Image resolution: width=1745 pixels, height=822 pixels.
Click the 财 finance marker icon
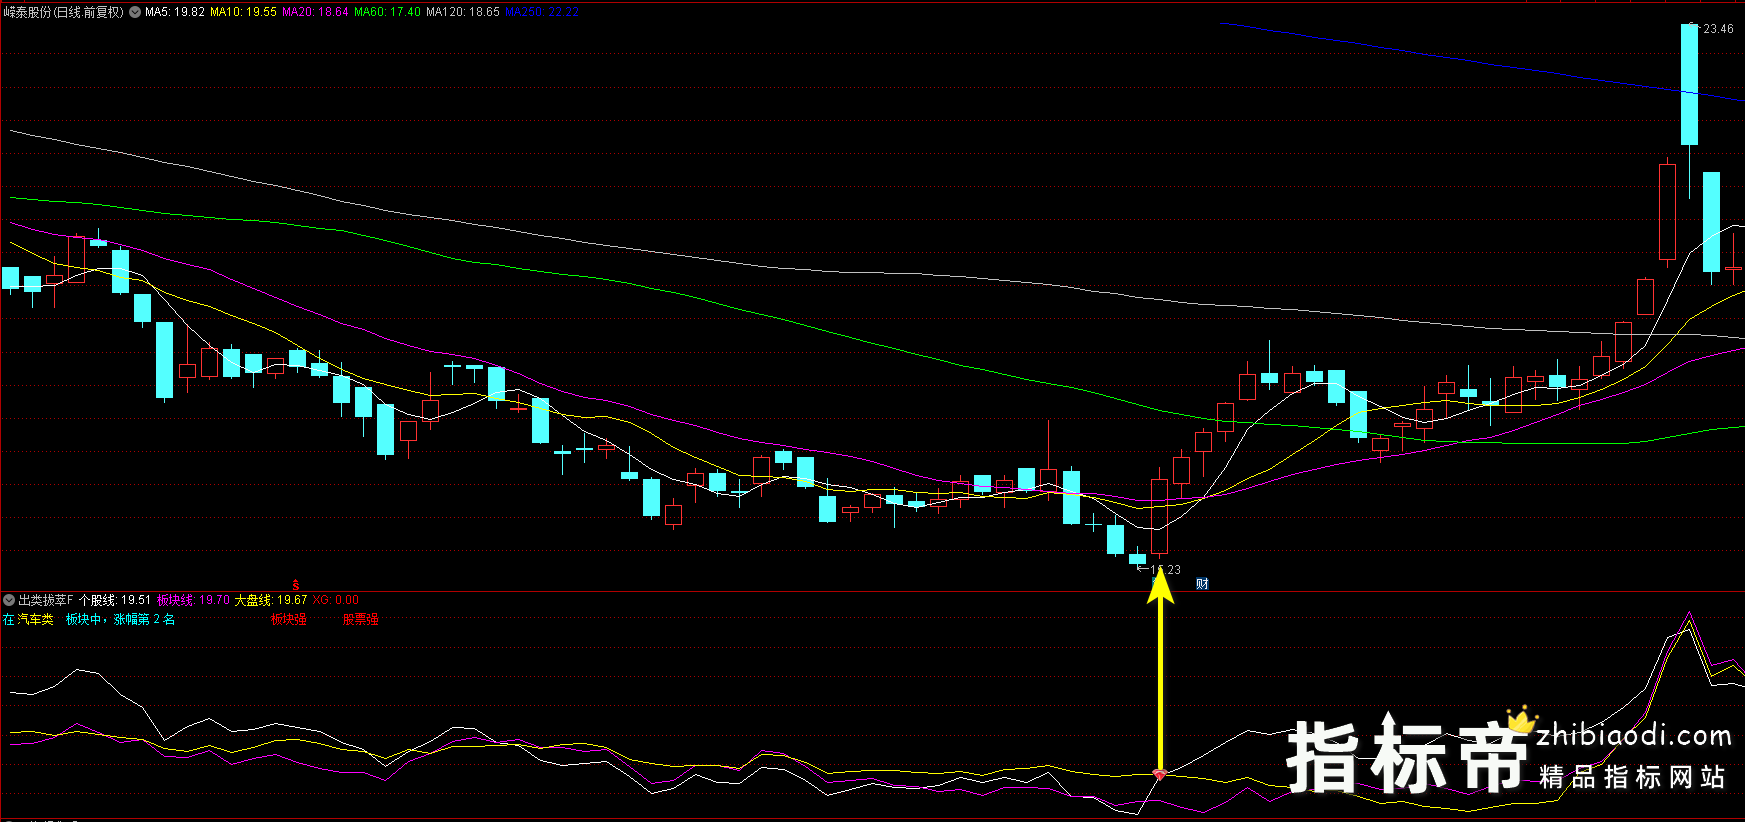[1202, 584]
